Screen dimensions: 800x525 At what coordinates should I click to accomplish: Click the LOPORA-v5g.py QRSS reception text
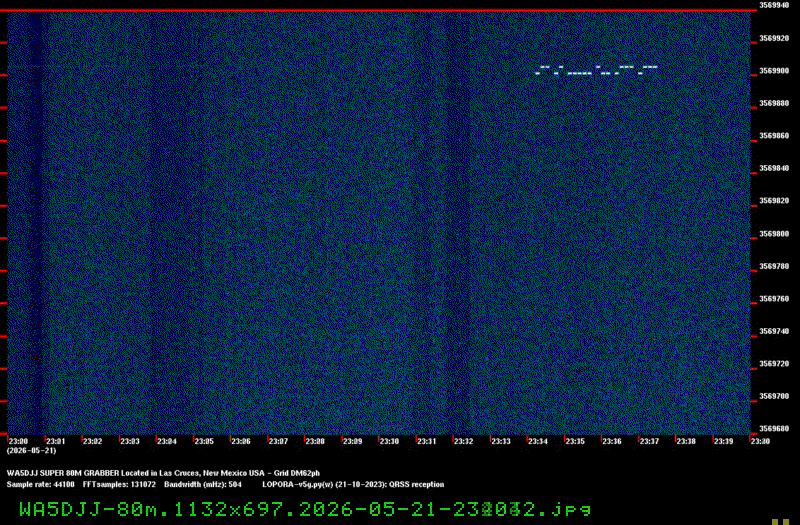[353, 484]
